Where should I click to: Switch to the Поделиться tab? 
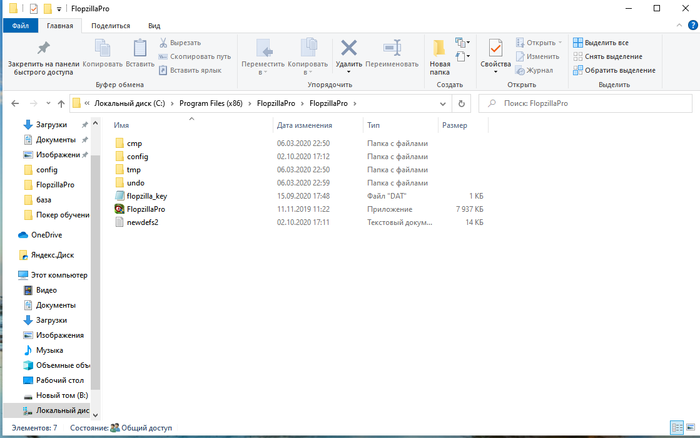(111, 26)
